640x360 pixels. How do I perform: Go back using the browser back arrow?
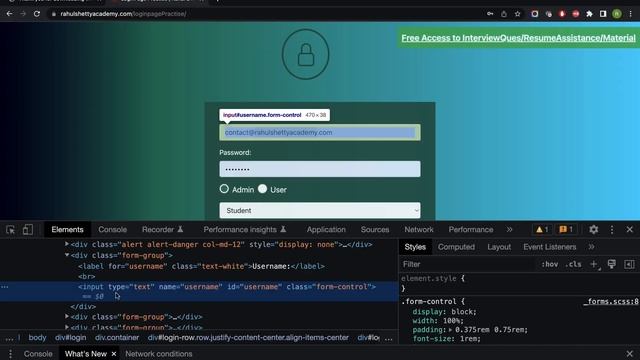9,14
